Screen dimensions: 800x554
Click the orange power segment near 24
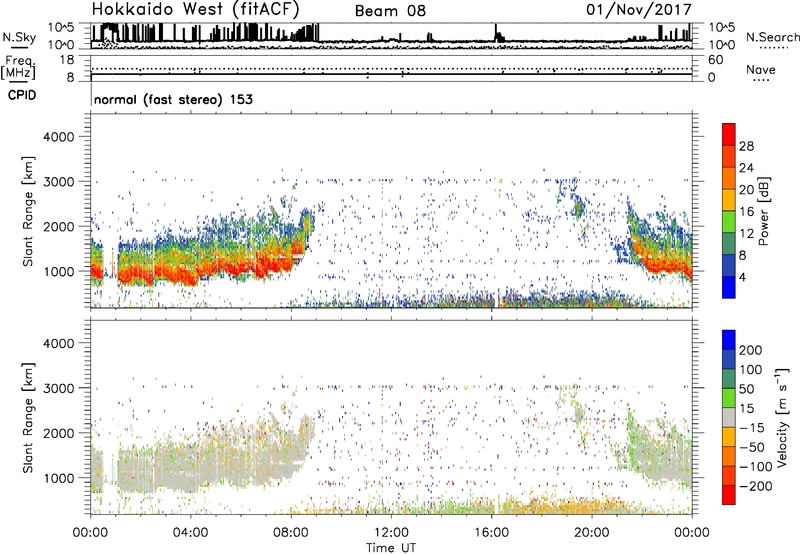coord(729,179)
